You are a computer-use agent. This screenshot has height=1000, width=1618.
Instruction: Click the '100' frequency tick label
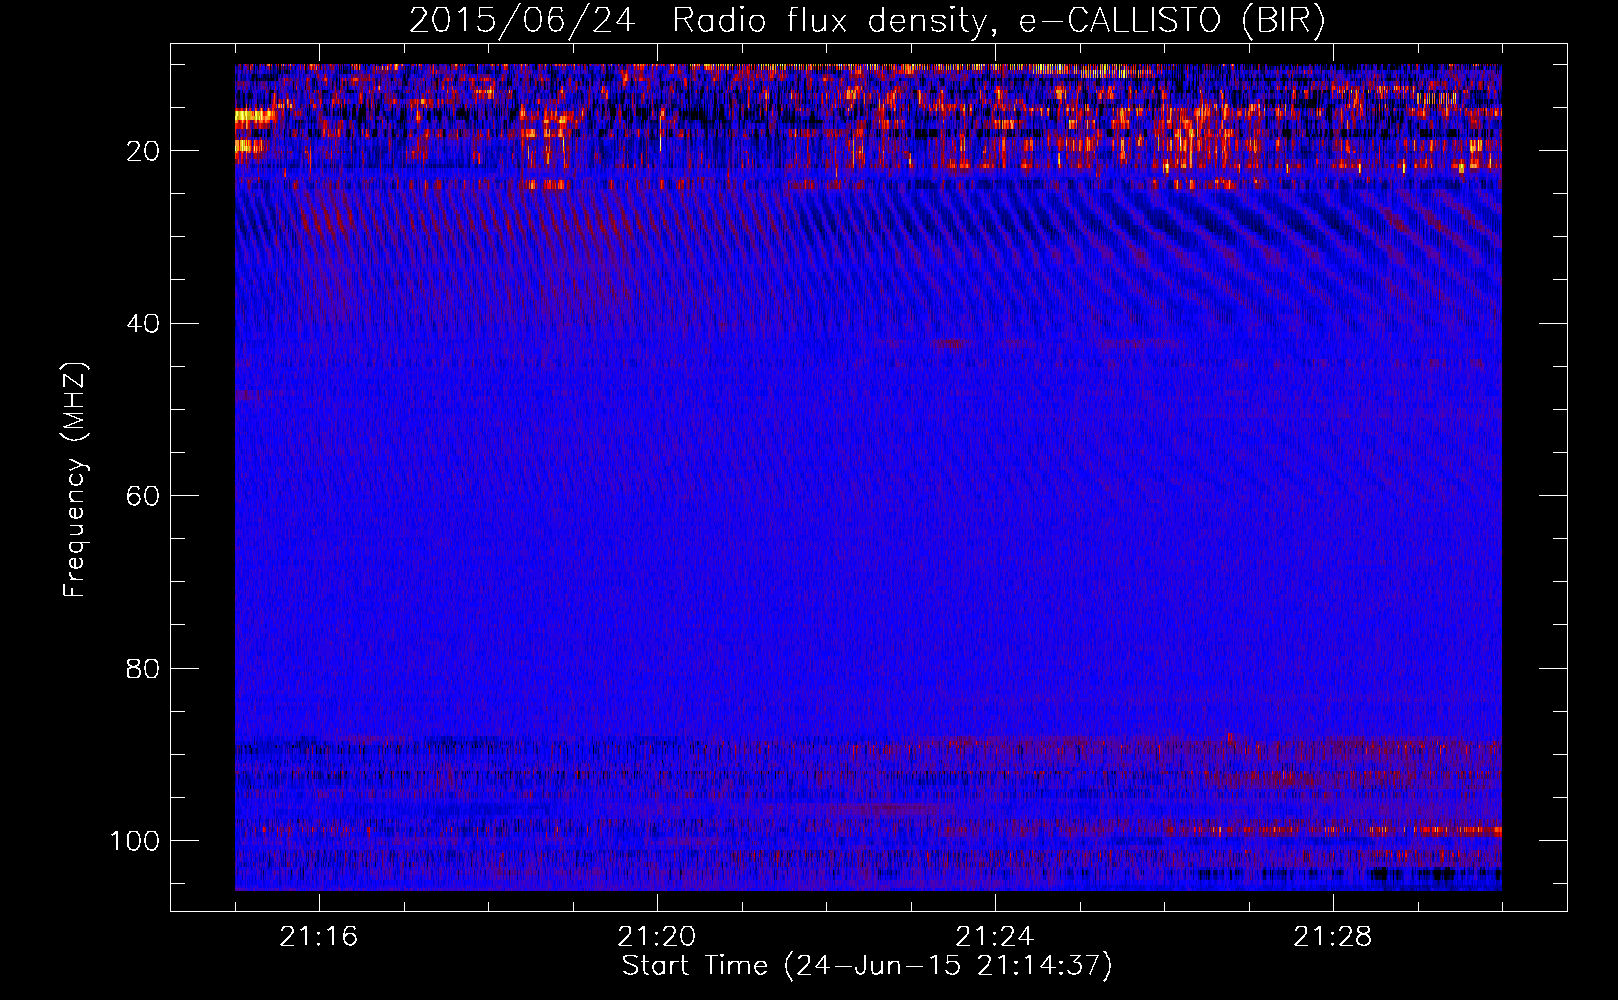tap(135, 841)
